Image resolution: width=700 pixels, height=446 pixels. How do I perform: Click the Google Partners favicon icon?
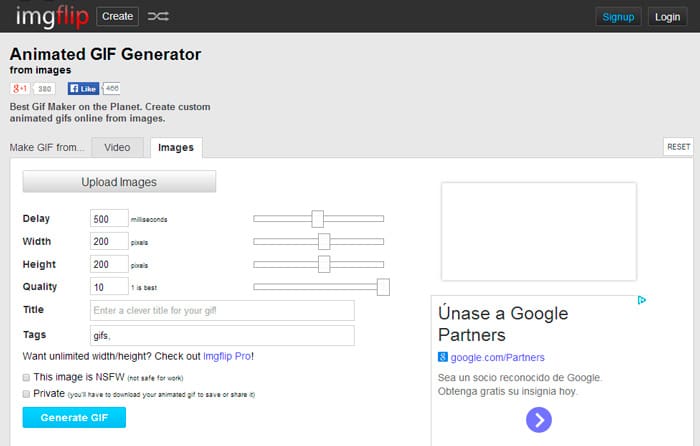coord(442,357)
